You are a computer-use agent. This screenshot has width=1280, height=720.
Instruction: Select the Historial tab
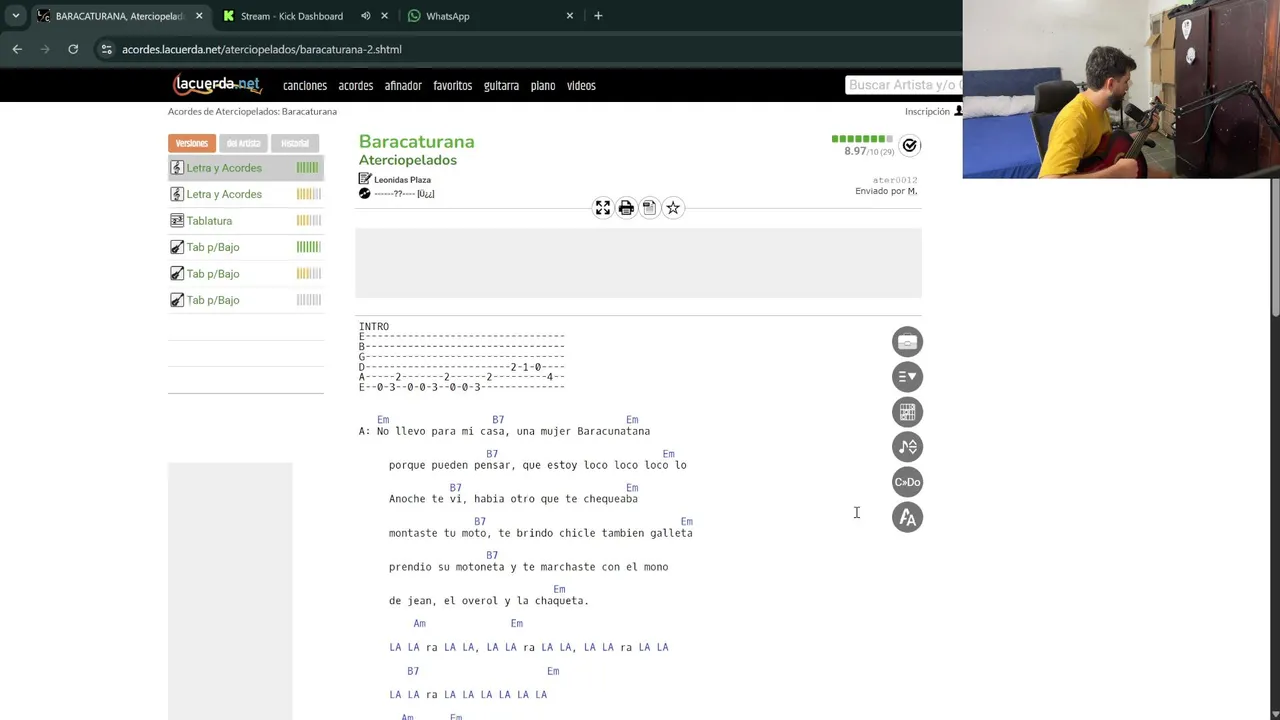point(295,143)
